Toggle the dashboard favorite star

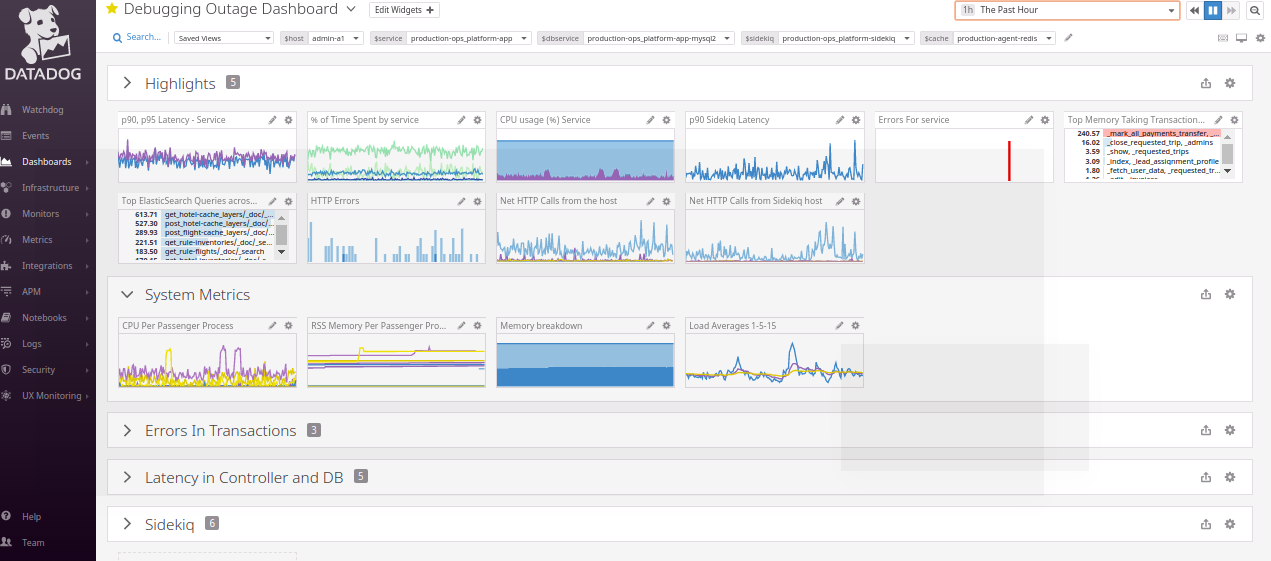click(x=112, y=9)
